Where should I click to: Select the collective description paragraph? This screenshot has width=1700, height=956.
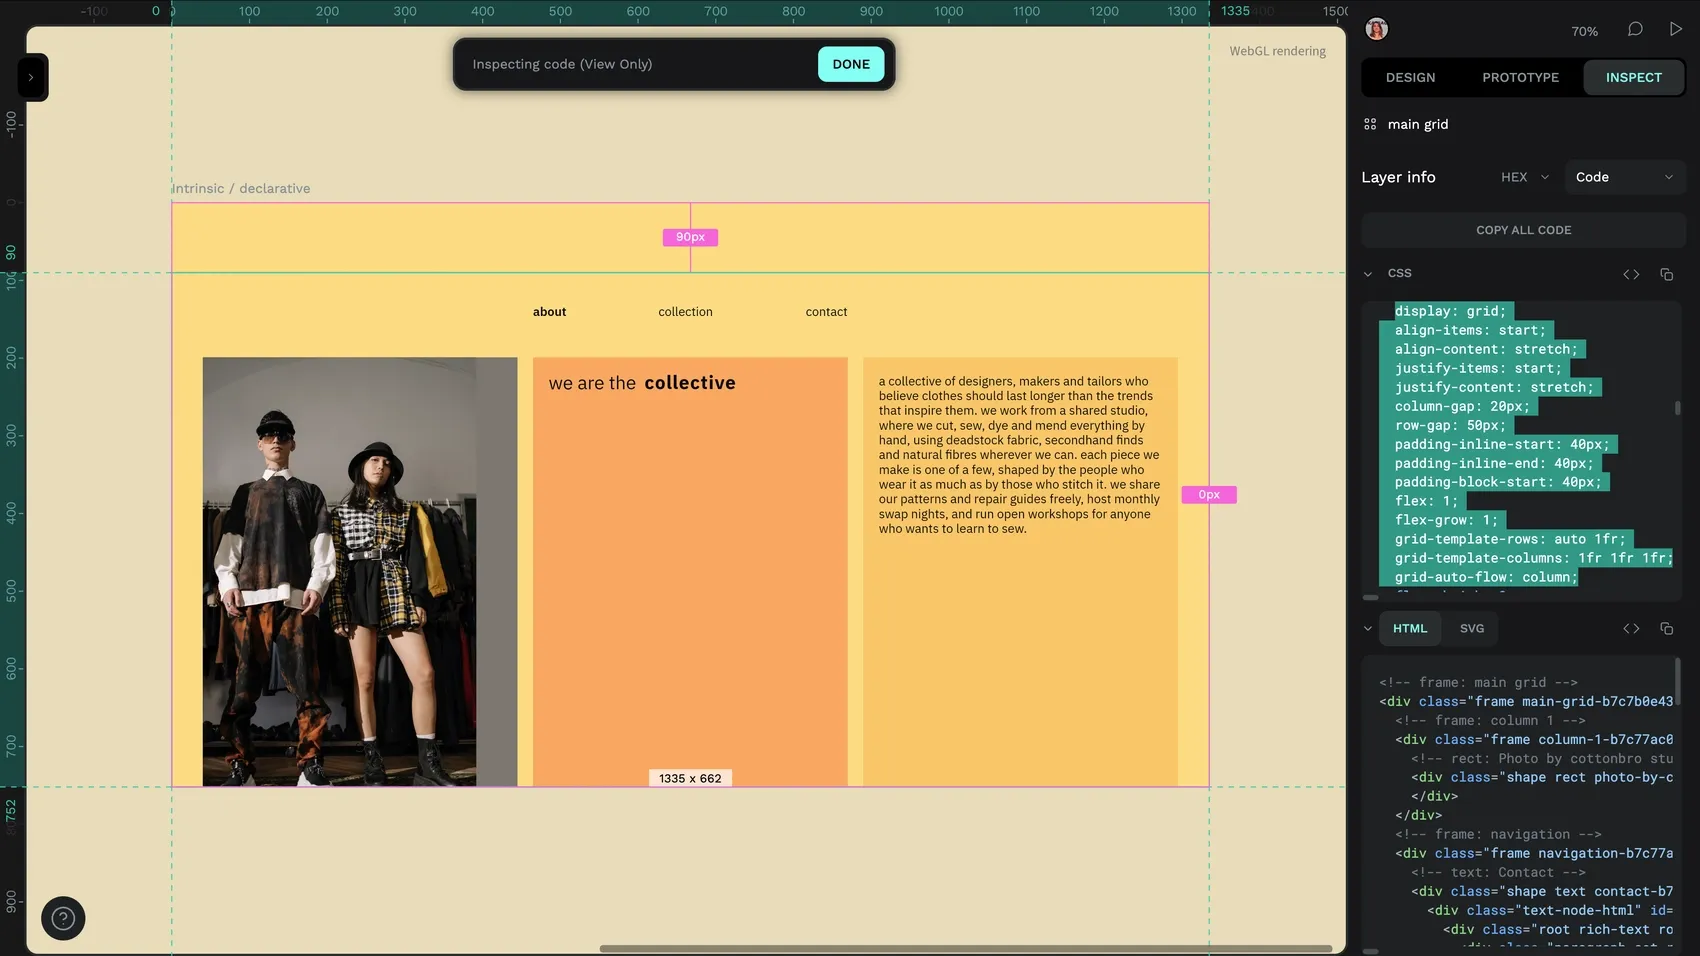coord(1019,455)
